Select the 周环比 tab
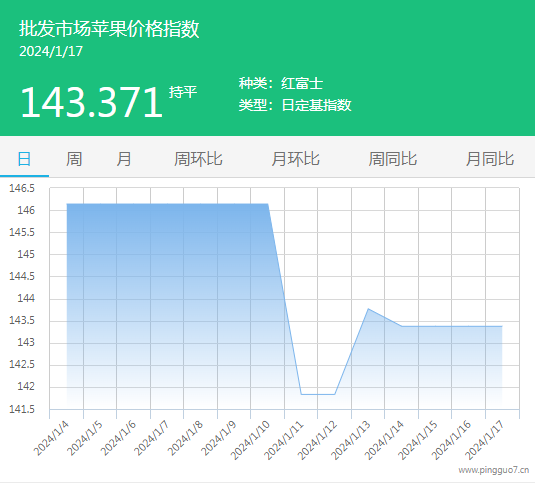 (x=198, y=159)
